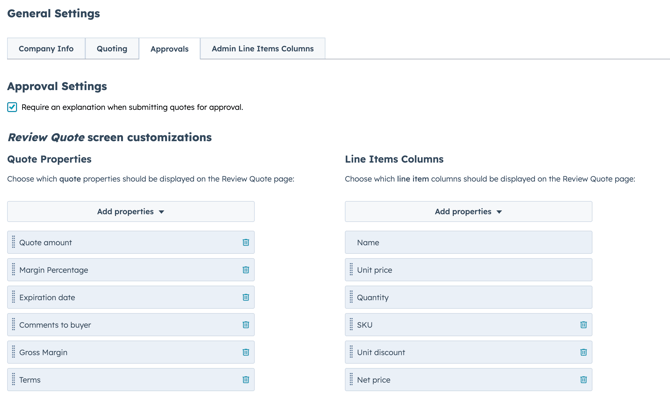This screenshot has height=401, width=670.
Task: Remove the Unit discount column
Action: click(x=583, y=353)
